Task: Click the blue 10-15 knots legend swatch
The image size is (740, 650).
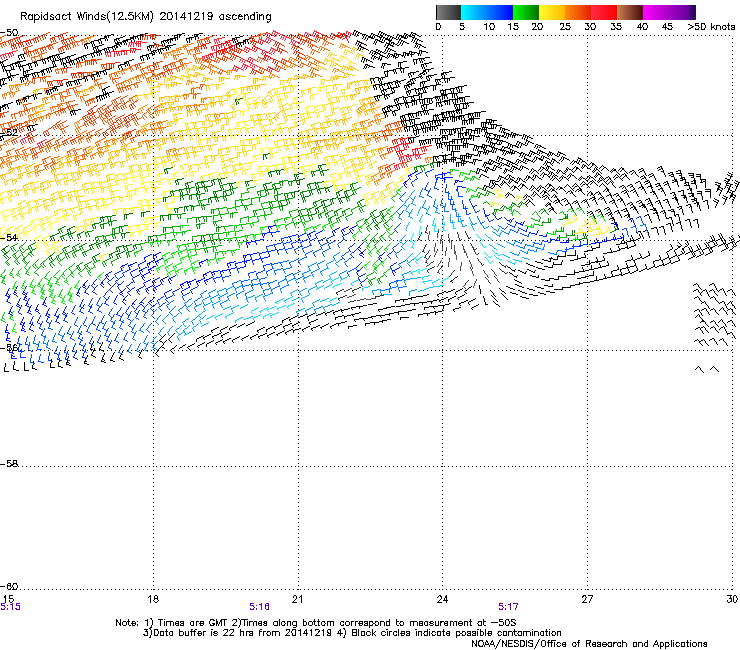Action: 500,12
